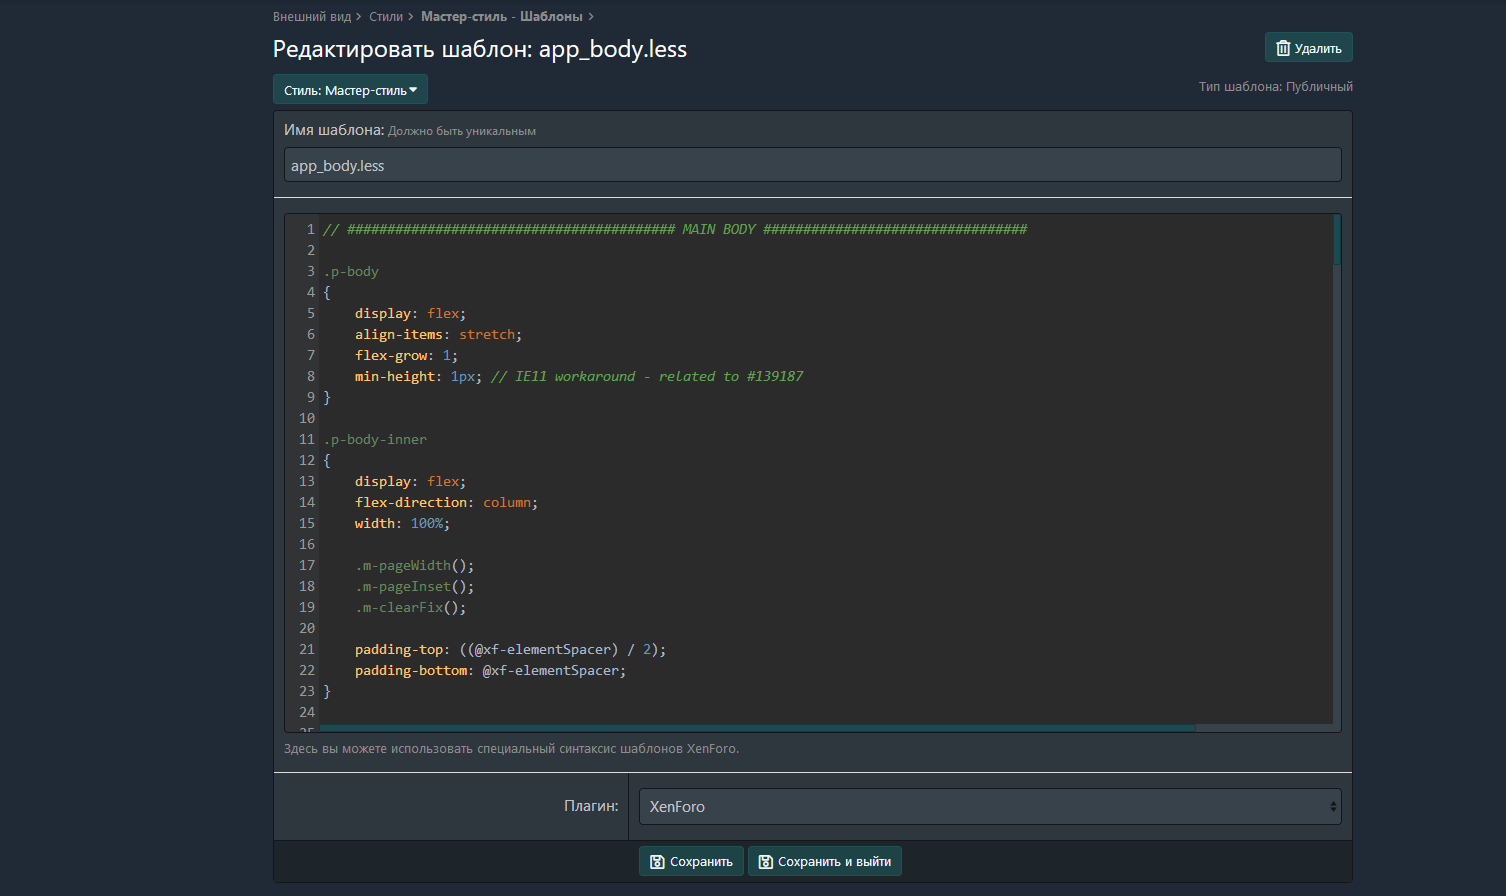Click line number 8 in the gutter
This screenshot has width=1506, height=896.
pyautogui.click(x=310, y=376)
